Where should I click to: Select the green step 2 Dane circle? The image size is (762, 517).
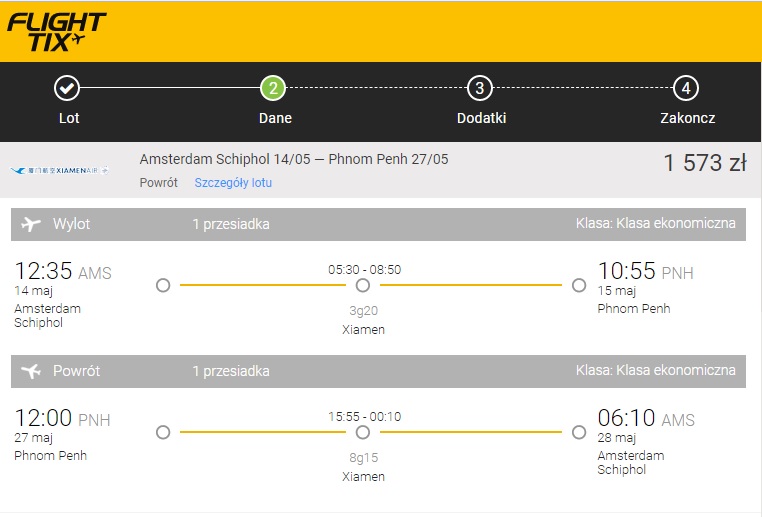[273, 88]
